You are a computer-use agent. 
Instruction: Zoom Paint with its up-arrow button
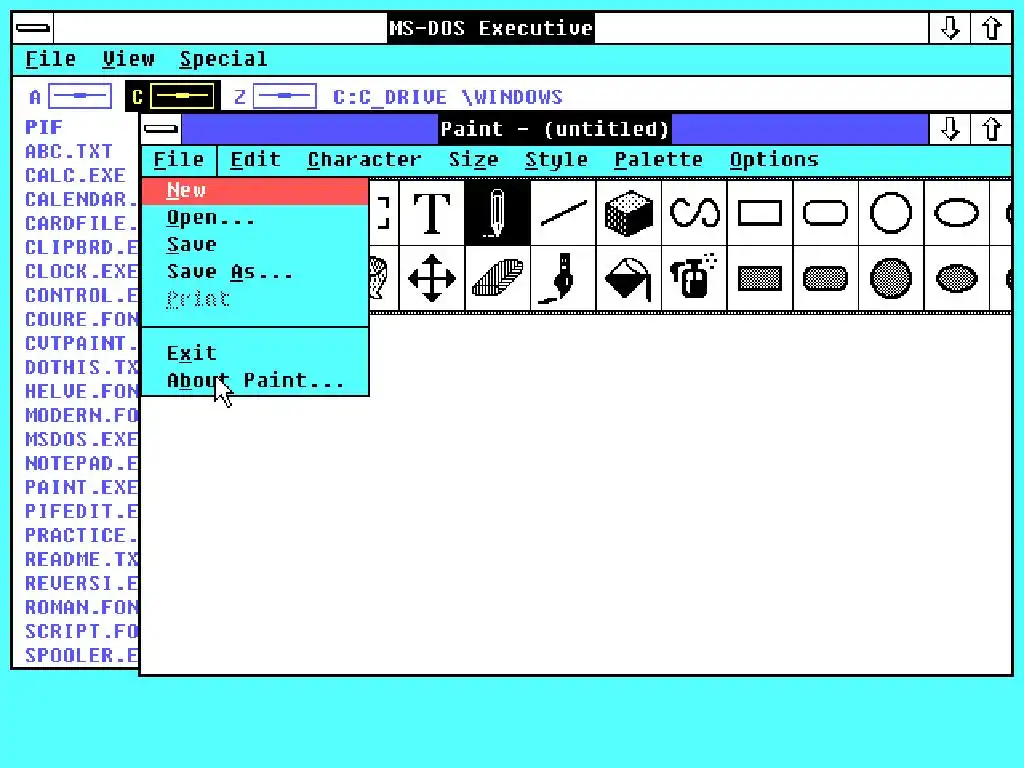991,129
